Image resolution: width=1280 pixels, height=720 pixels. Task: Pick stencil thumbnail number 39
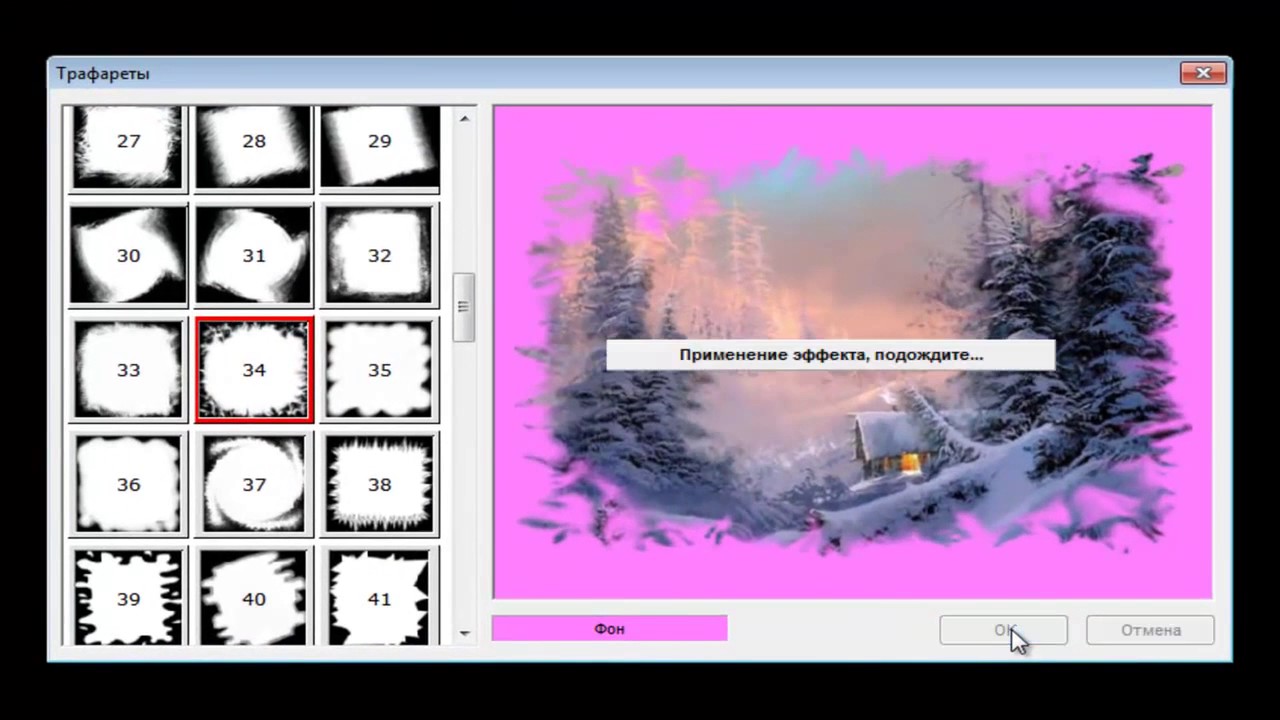click(x=128, y=597)
